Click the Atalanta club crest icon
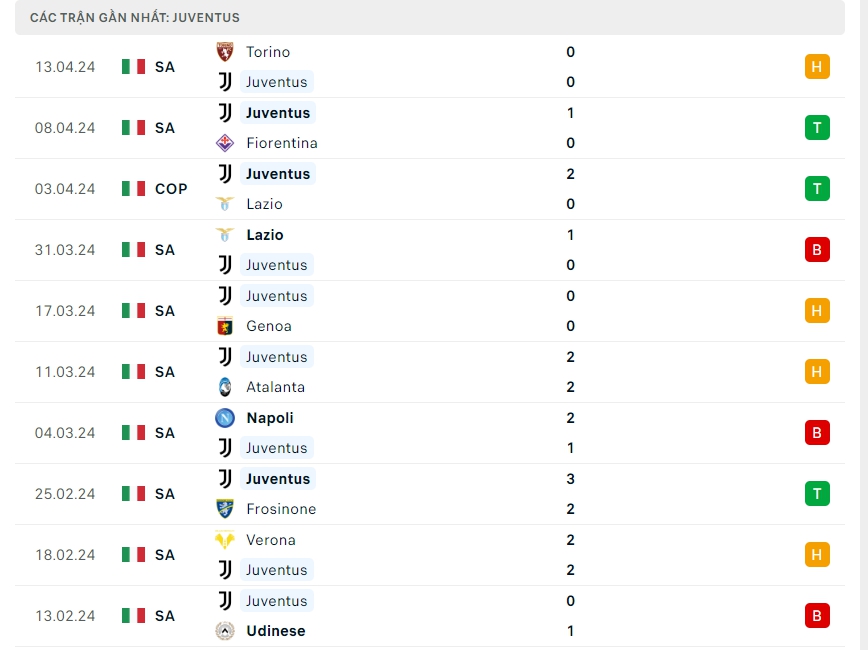Viewport: 868px width, 650px height. (225, 387)
